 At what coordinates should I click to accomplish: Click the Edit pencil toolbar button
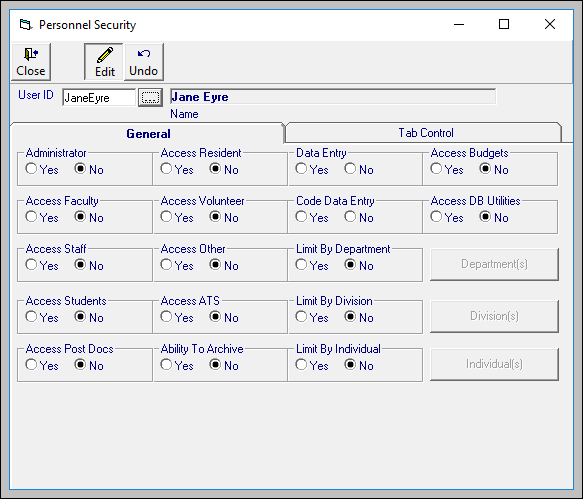(x=104, y=62)
